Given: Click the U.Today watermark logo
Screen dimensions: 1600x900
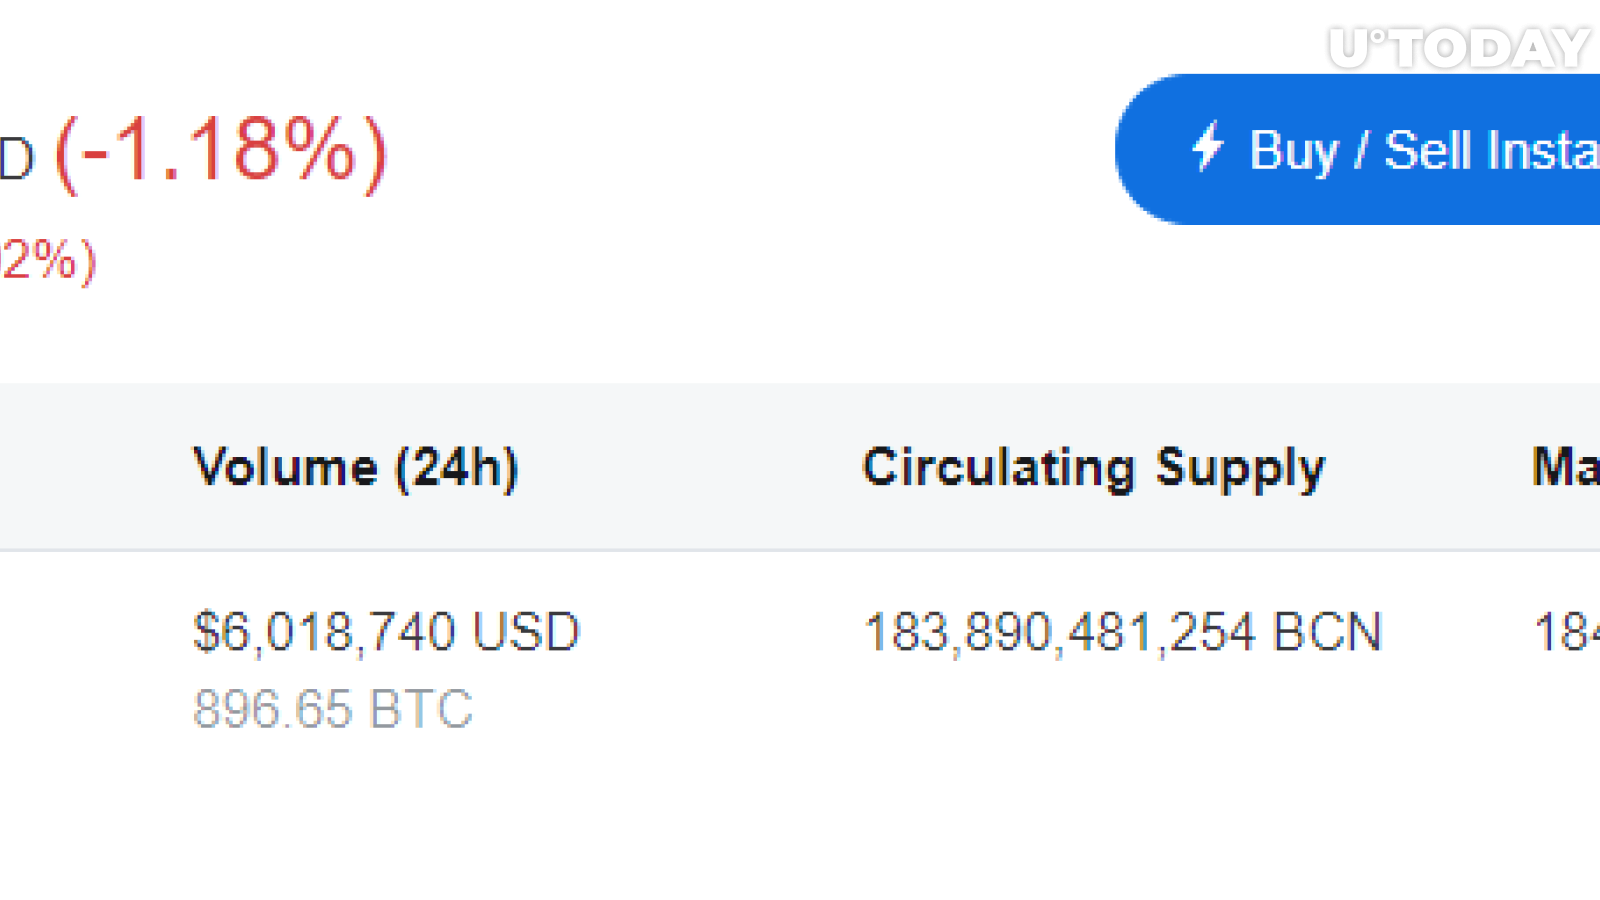Looking at the screenshot, I should [1459, 48].
